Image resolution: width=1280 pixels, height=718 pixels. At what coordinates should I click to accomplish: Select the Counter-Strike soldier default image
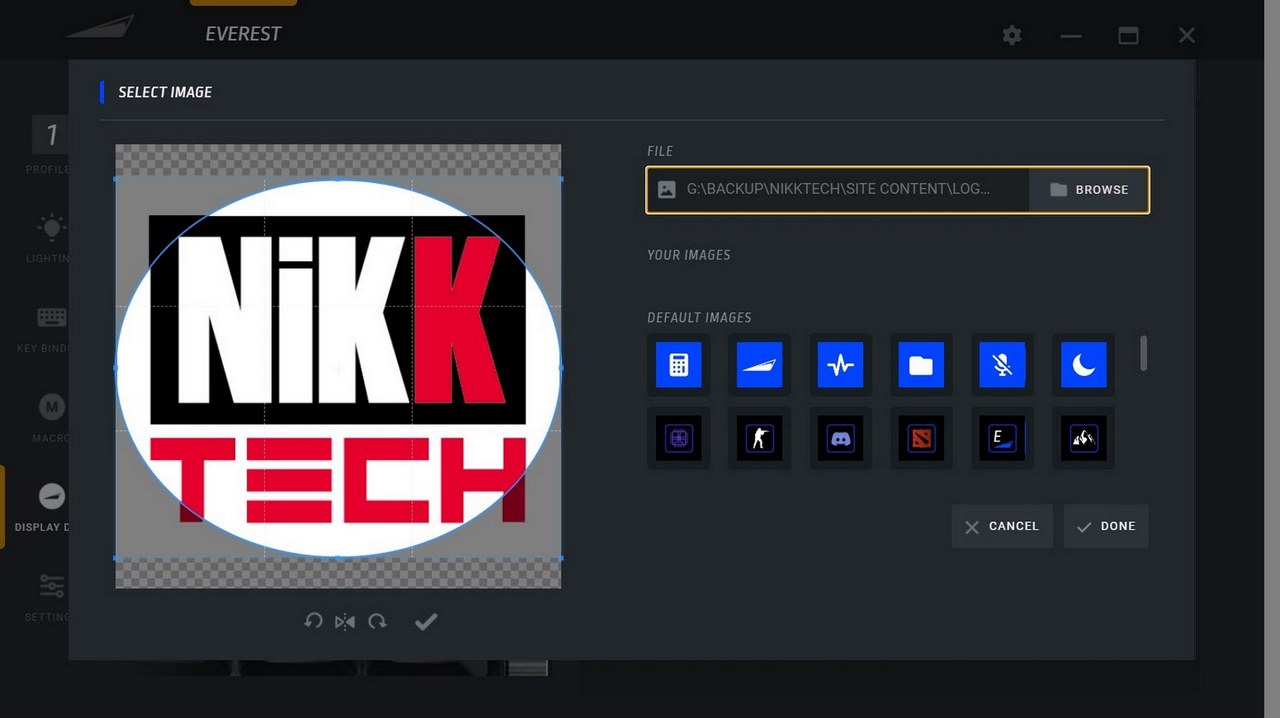[759, 438]
